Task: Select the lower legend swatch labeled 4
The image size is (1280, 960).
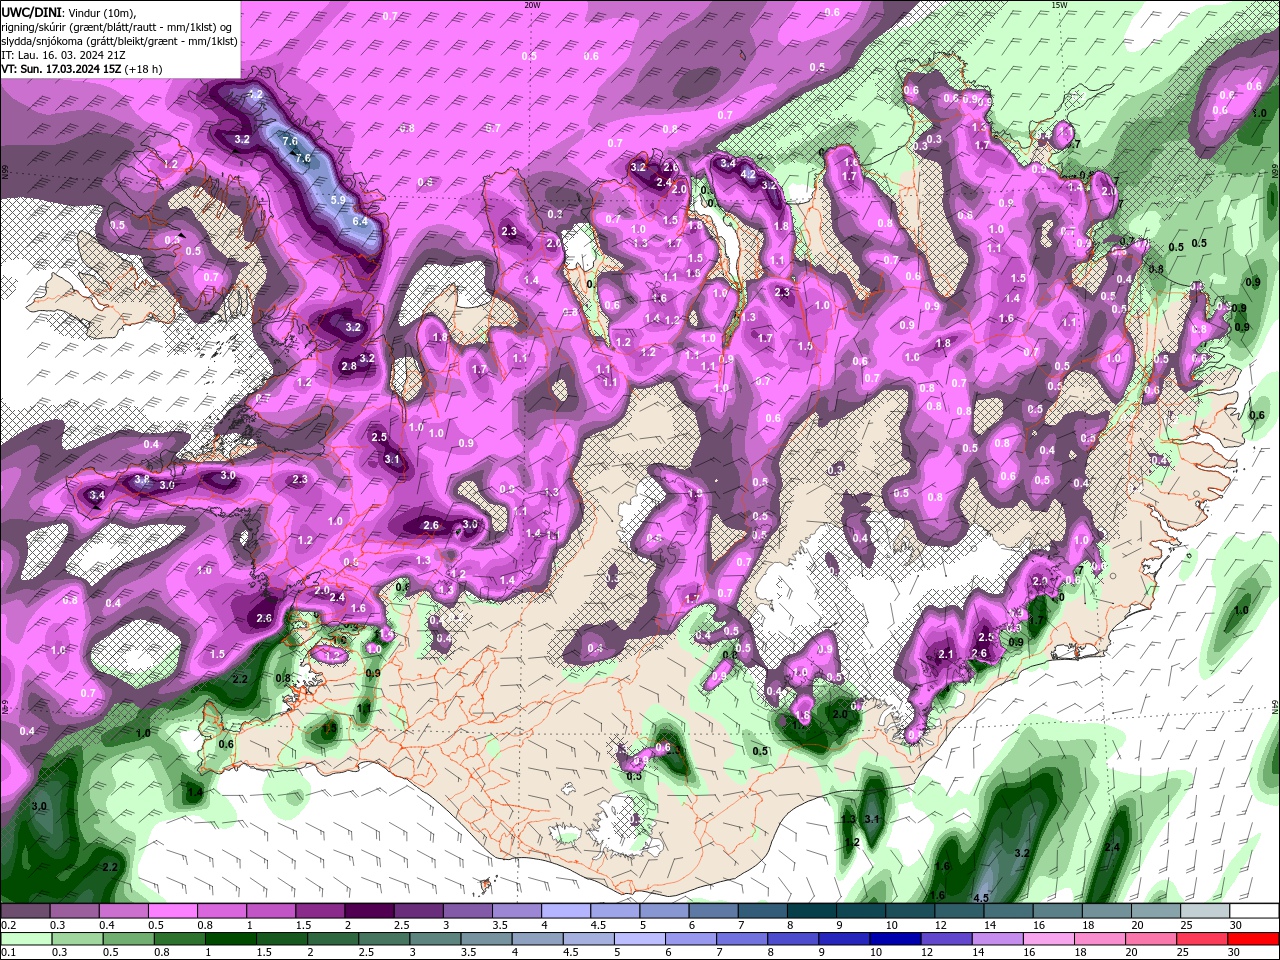Action: point(536,939)
